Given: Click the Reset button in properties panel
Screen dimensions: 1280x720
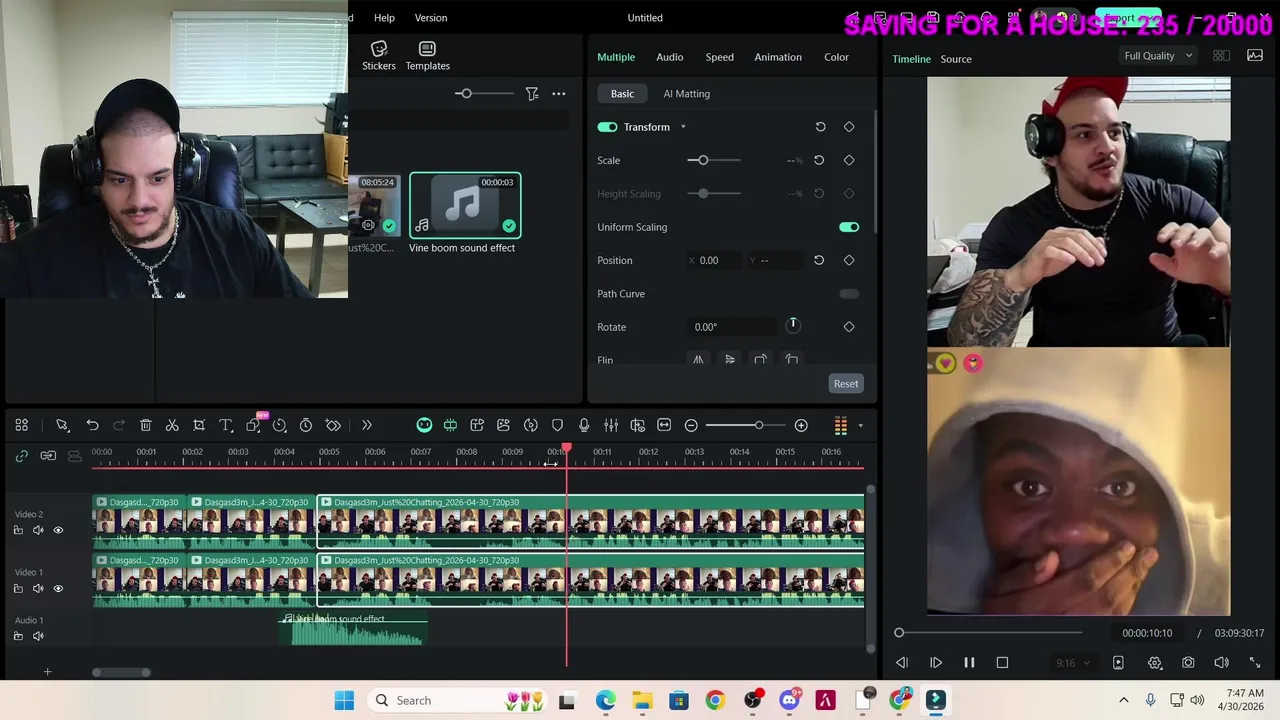Looking at the screenshot, I should point(846,384).
